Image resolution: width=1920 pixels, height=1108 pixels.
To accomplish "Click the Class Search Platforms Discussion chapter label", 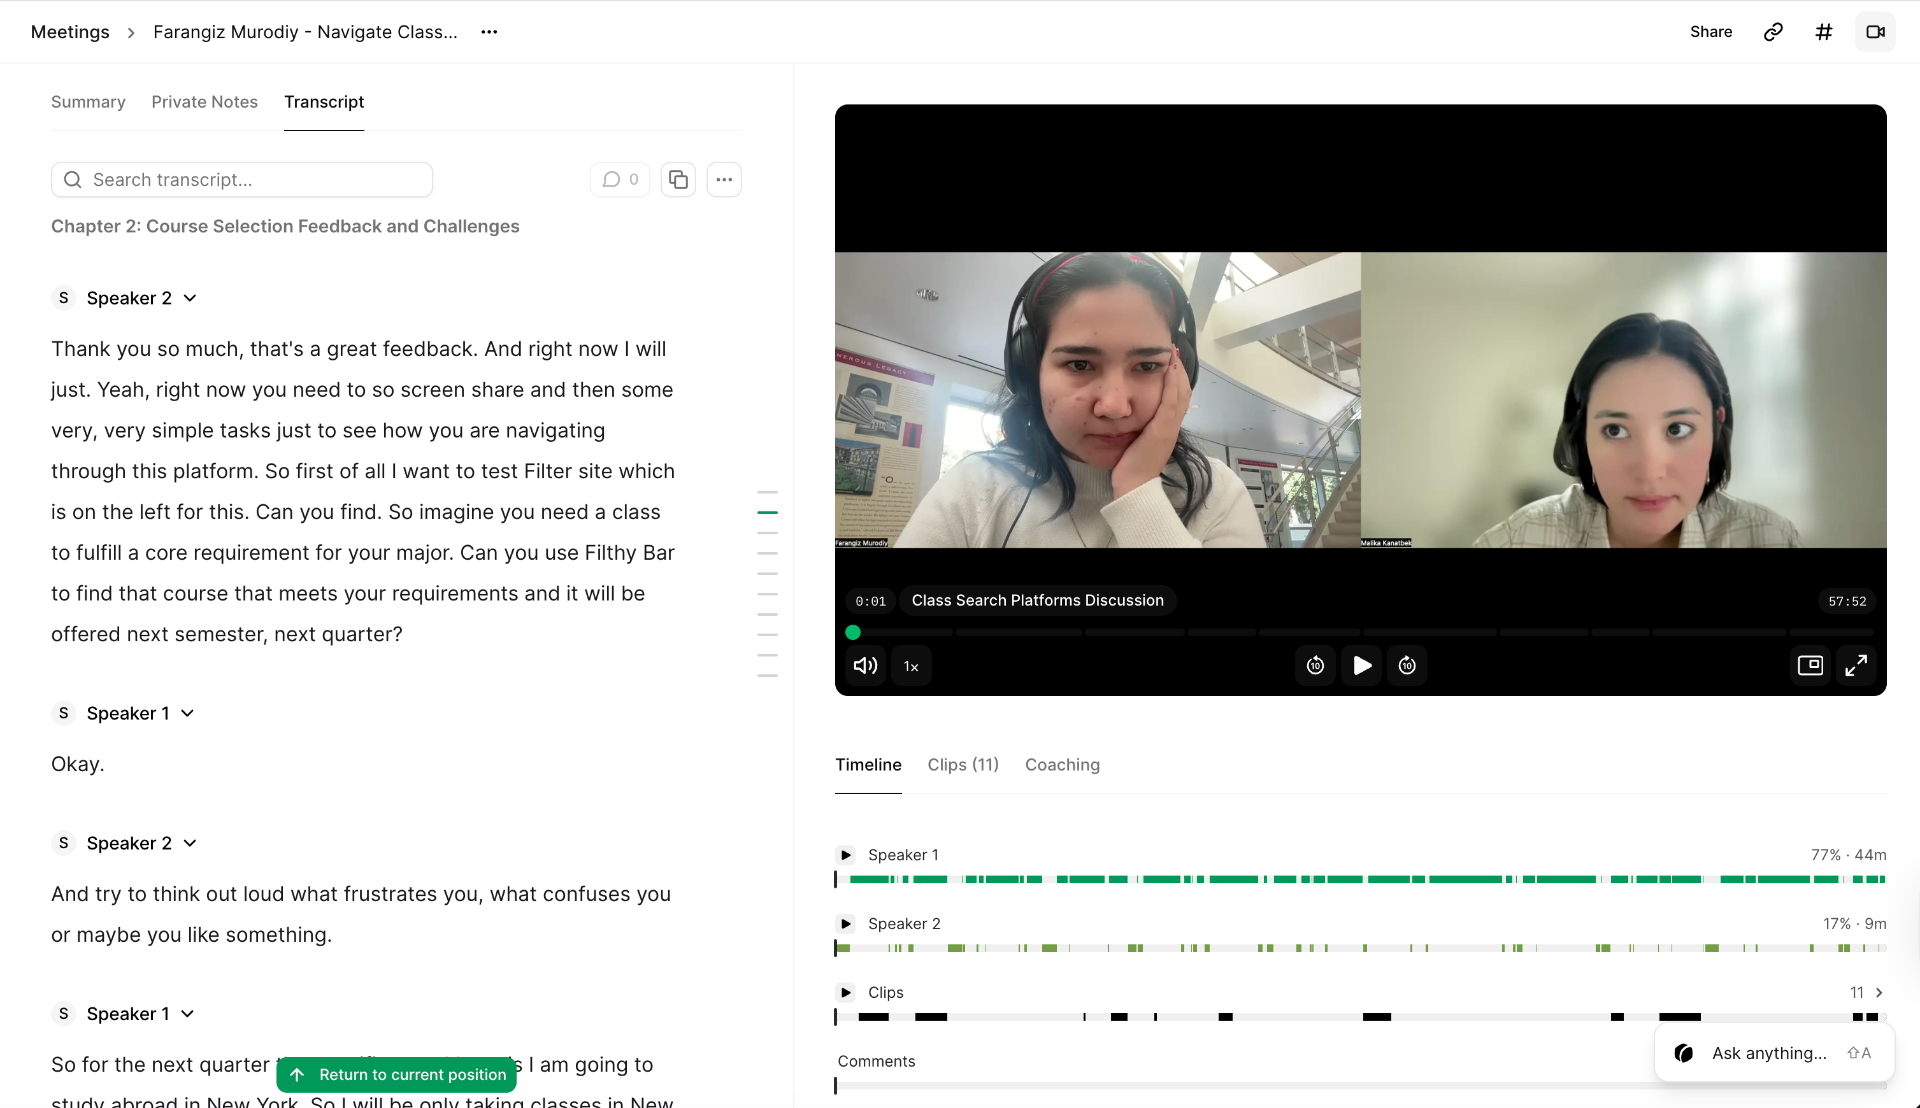I will [x=1037, y=600].
